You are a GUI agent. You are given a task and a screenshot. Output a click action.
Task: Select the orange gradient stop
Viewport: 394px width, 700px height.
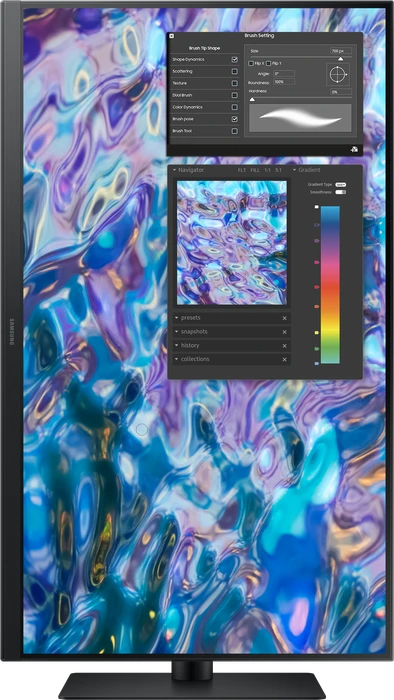[x=317, y=307]
